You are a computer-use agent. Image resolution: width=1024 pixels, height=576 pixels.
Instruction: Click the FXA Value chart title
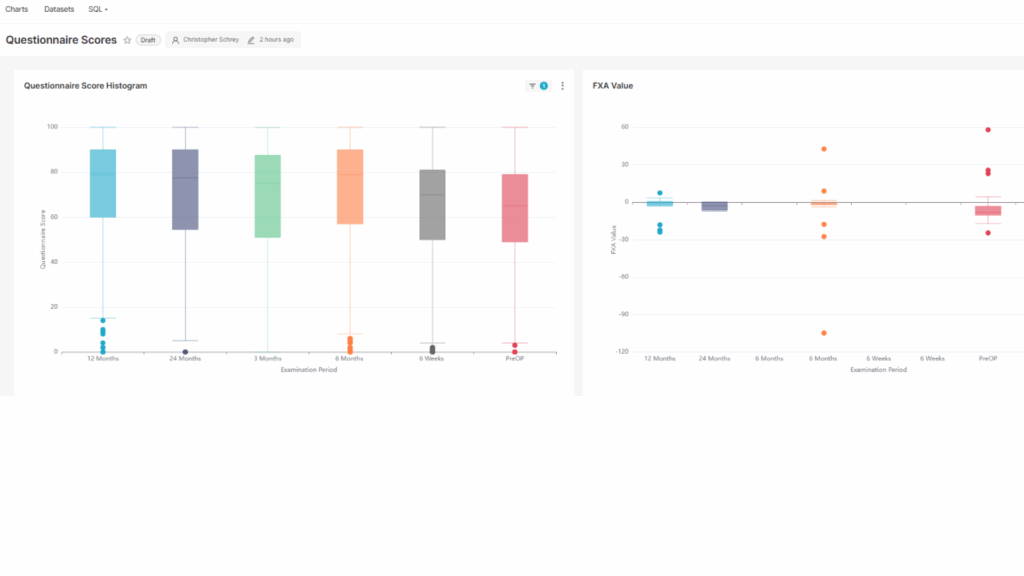(x=612, y=86)
